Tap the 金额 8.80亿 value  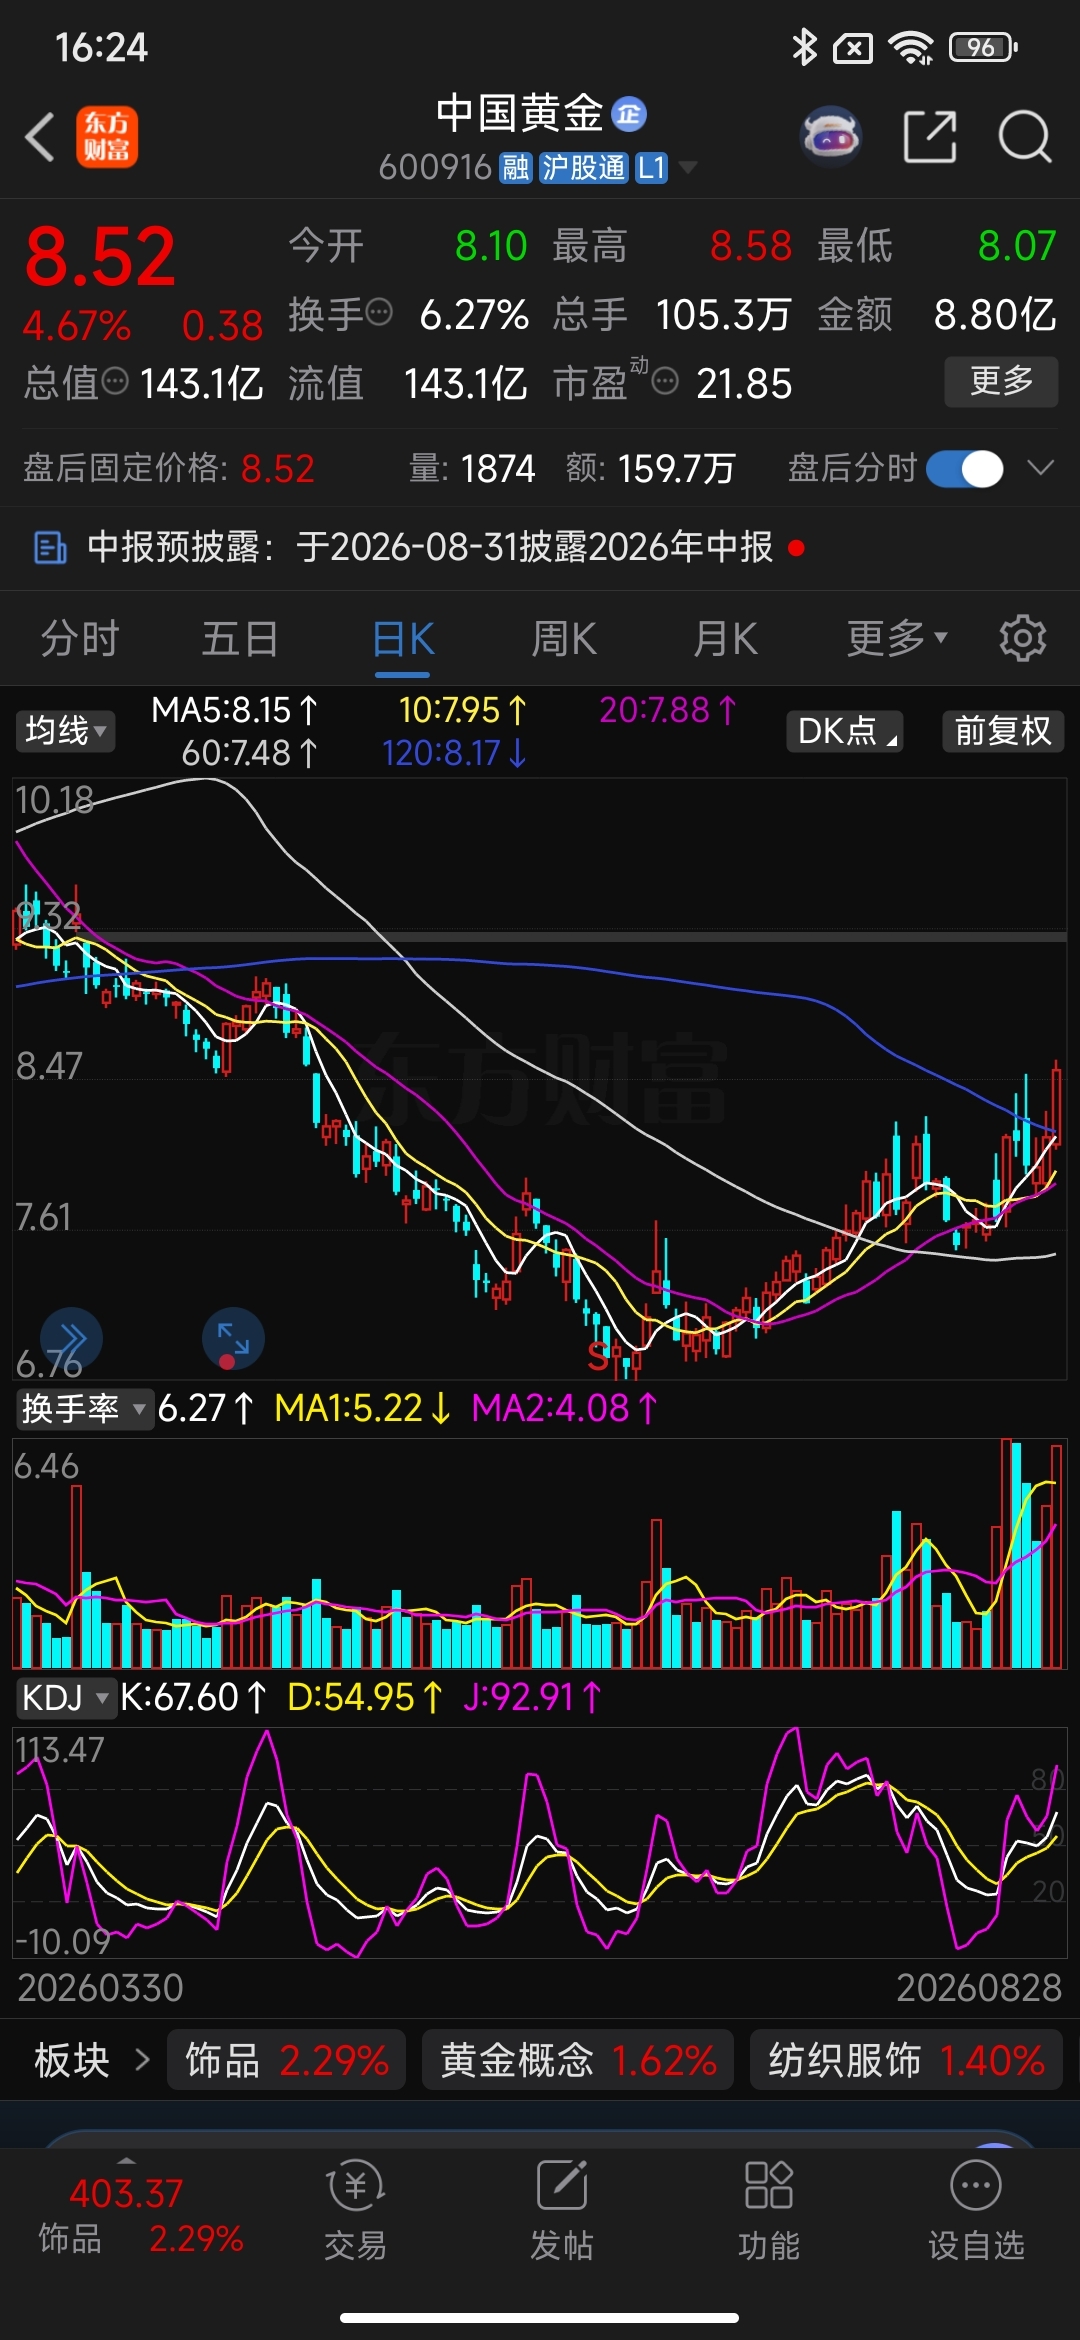[x=994, y=314]
